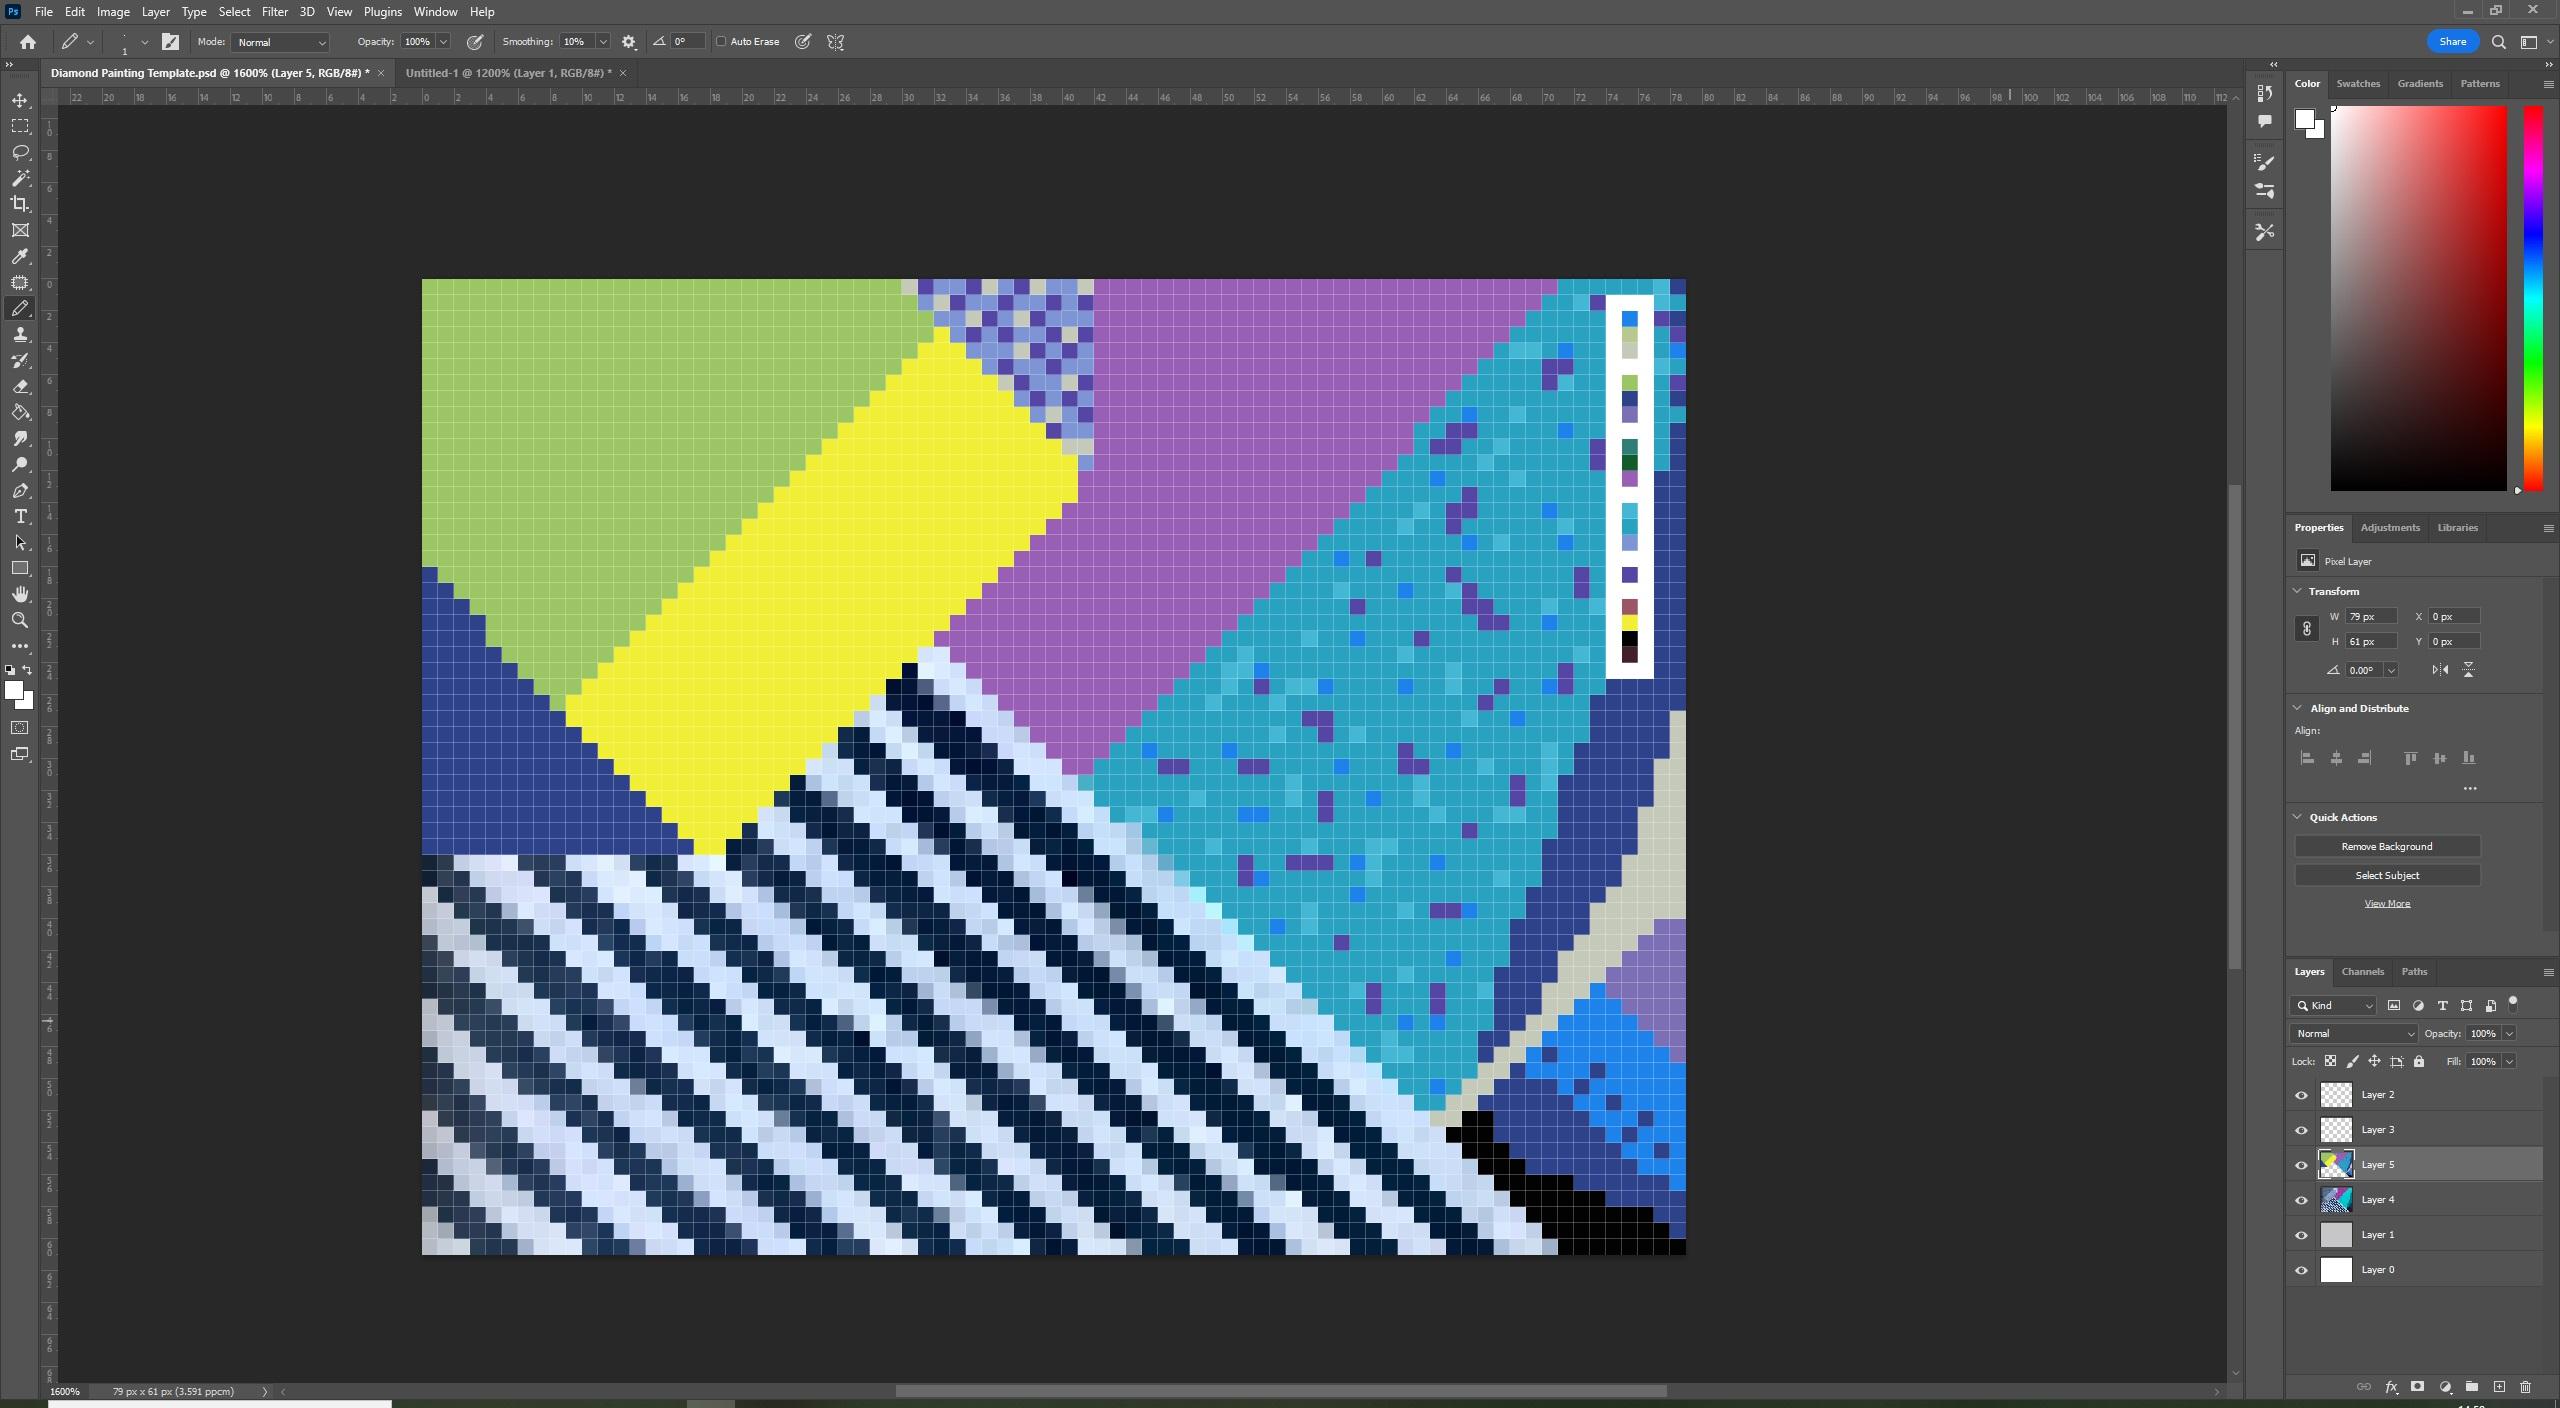Open the Photoshop Home screen

click(26, 41)
